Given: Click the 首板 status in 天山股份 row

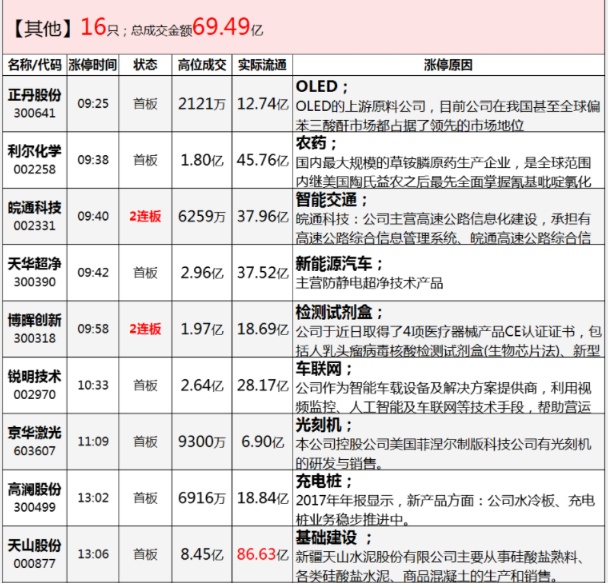Looking at the screenshot, I should coord(145,554).
